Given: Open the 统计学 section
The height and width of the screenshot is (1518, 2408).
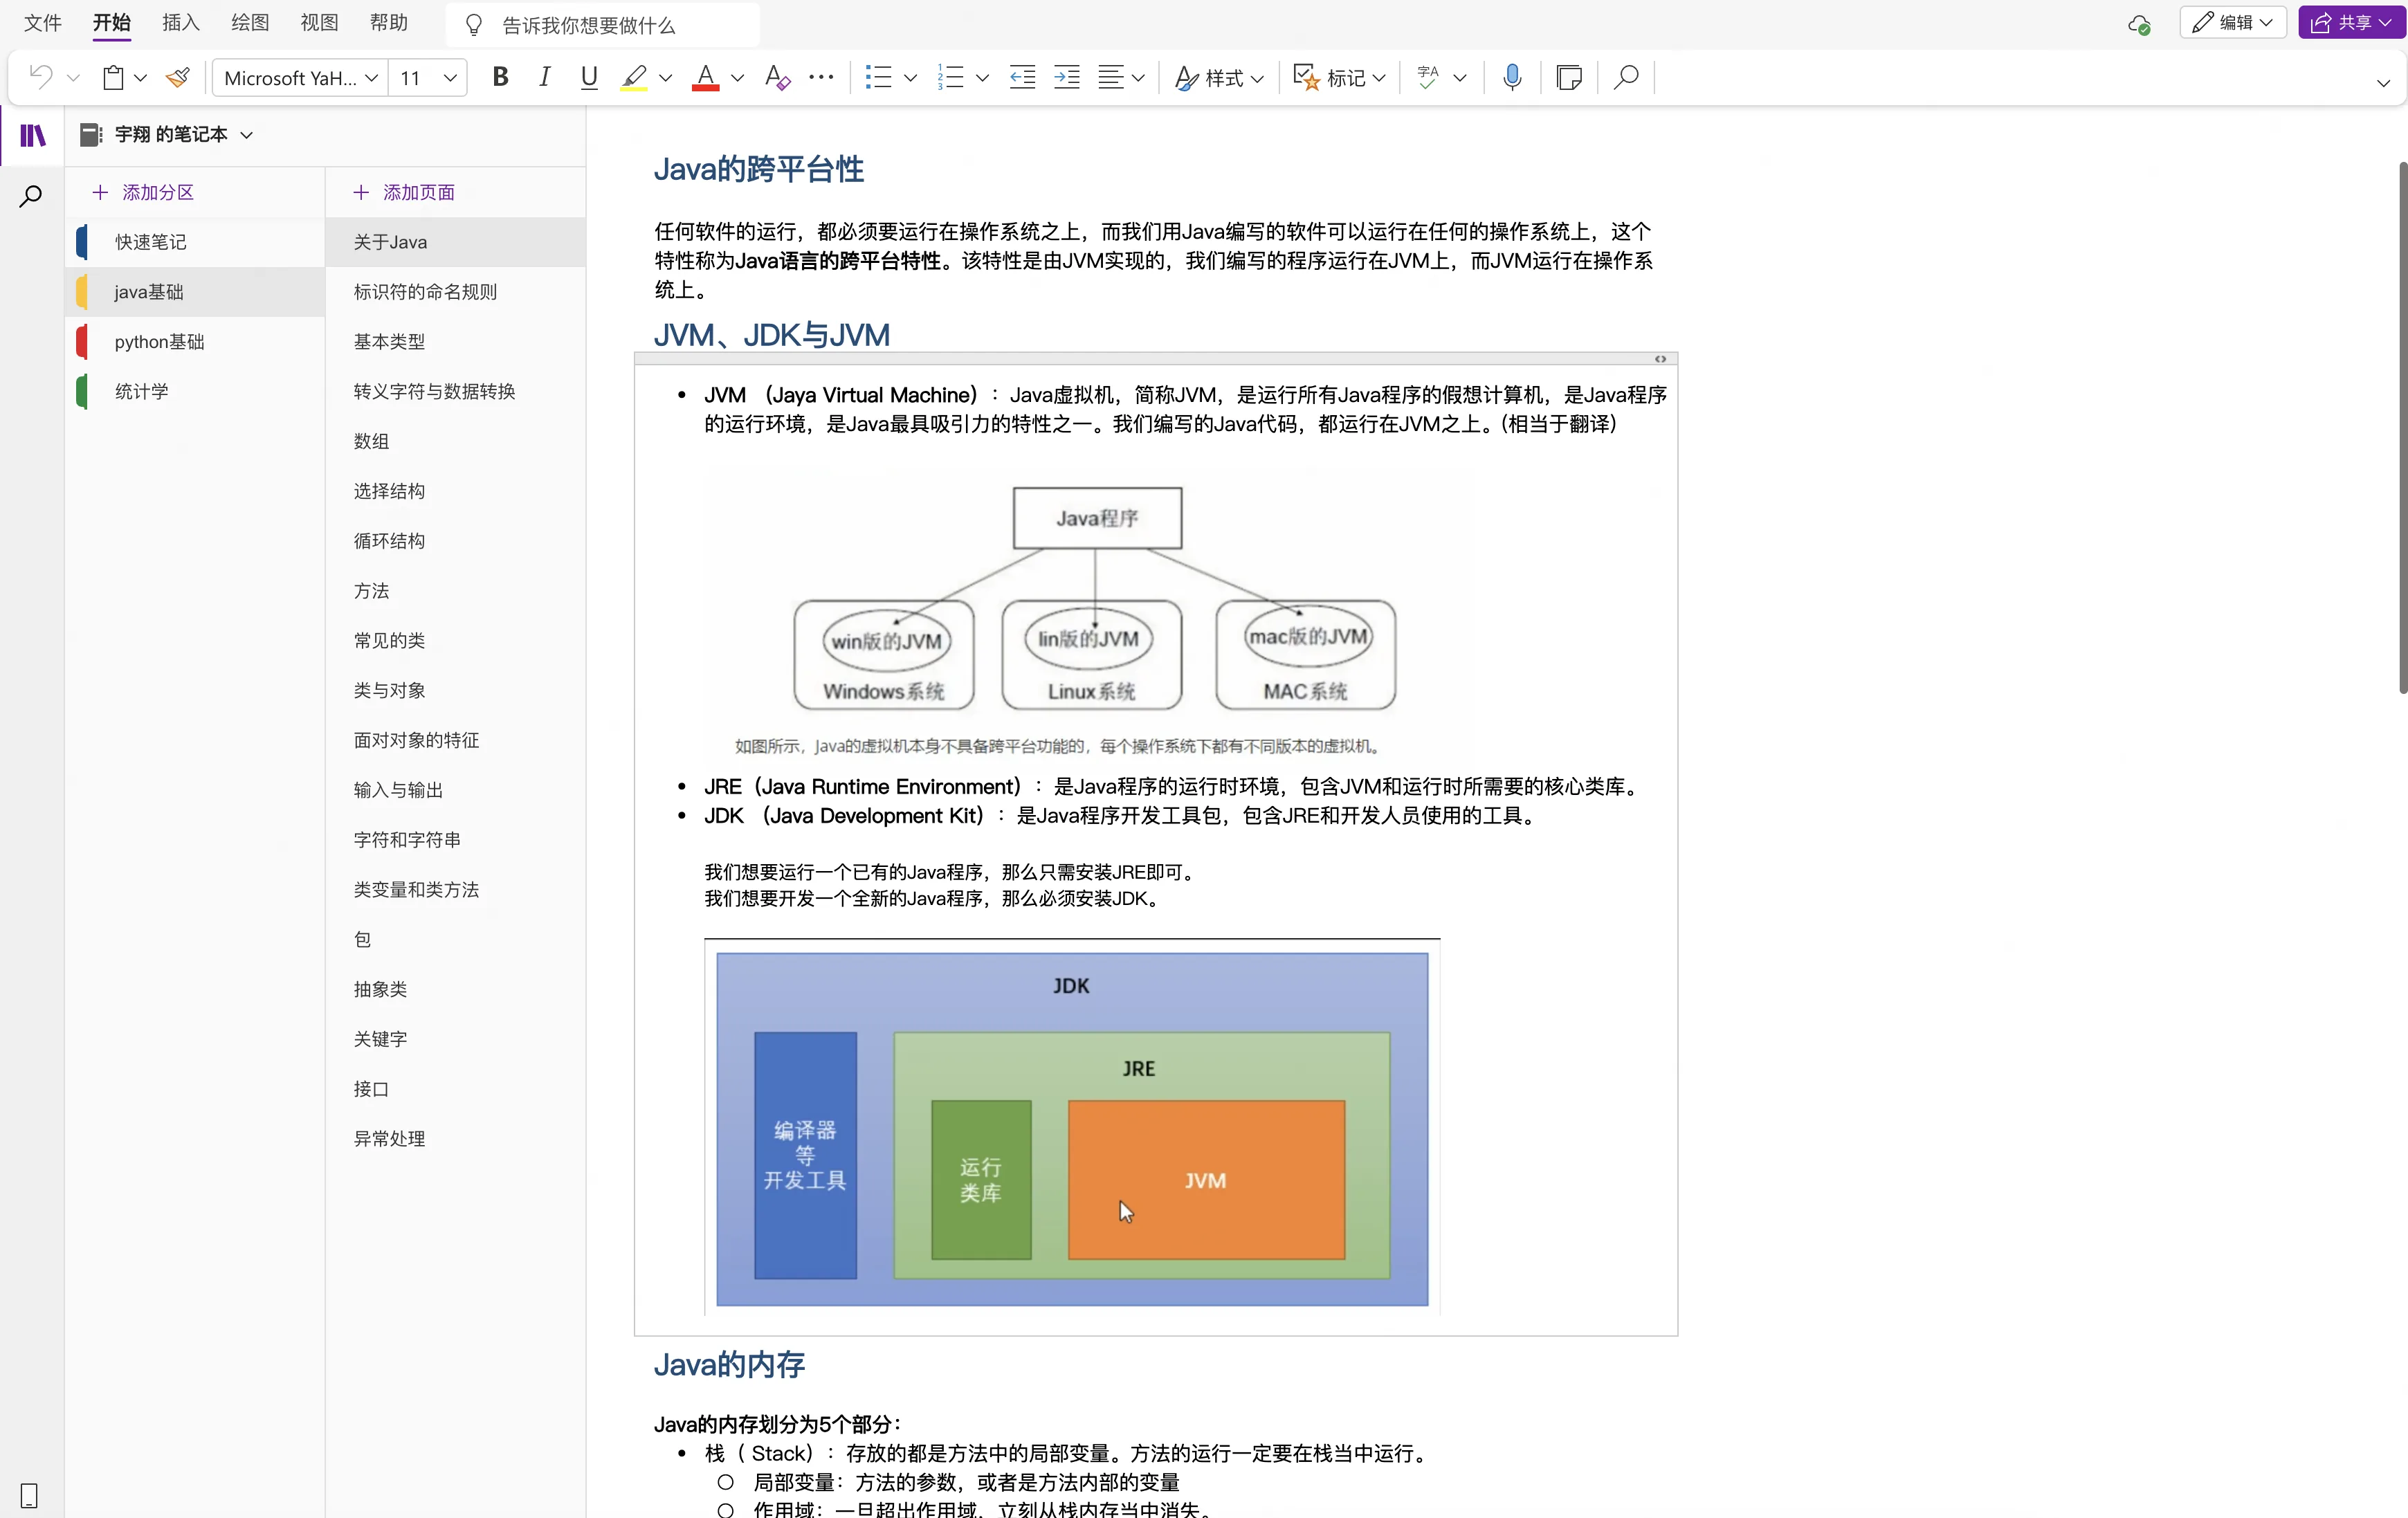Looking at the screenshot, I should click(195, 392).
